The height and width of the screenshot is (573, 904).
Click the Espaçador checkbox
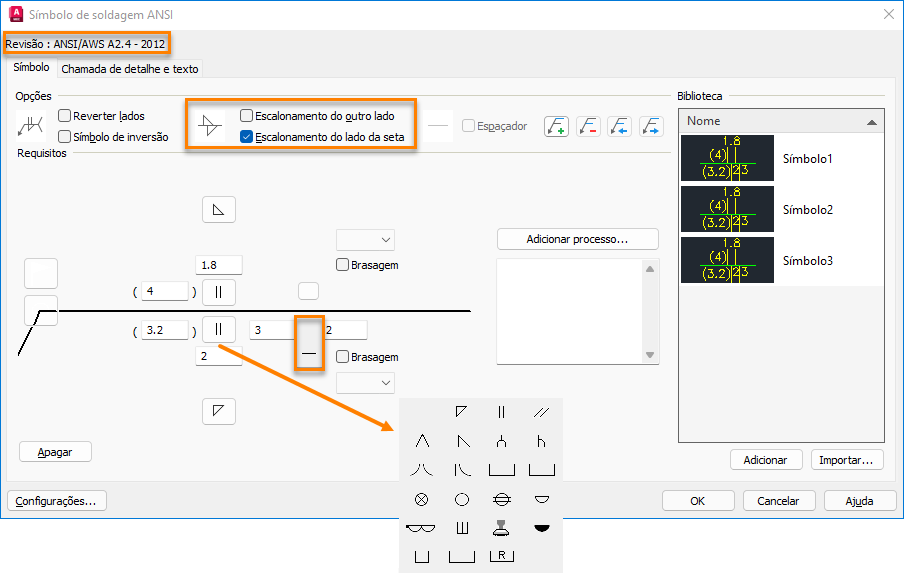click(468, 126)
